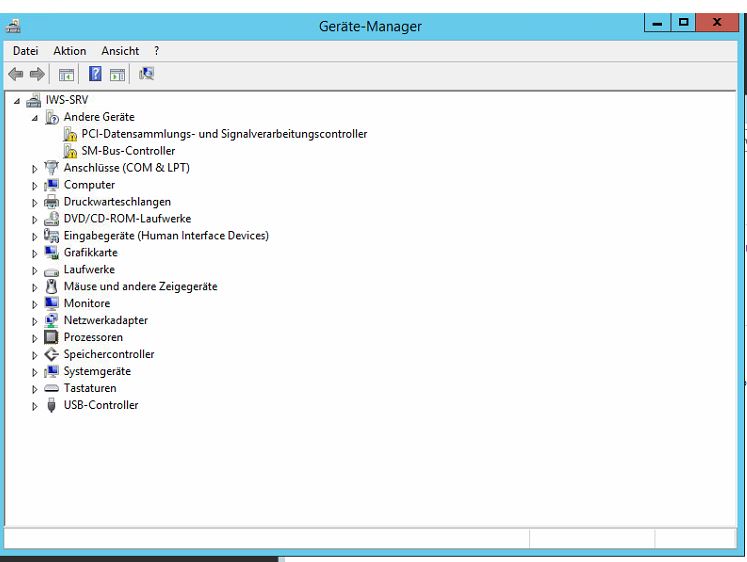
Task: Click the Back arrow toolbar icon
Action: point(16,74)
